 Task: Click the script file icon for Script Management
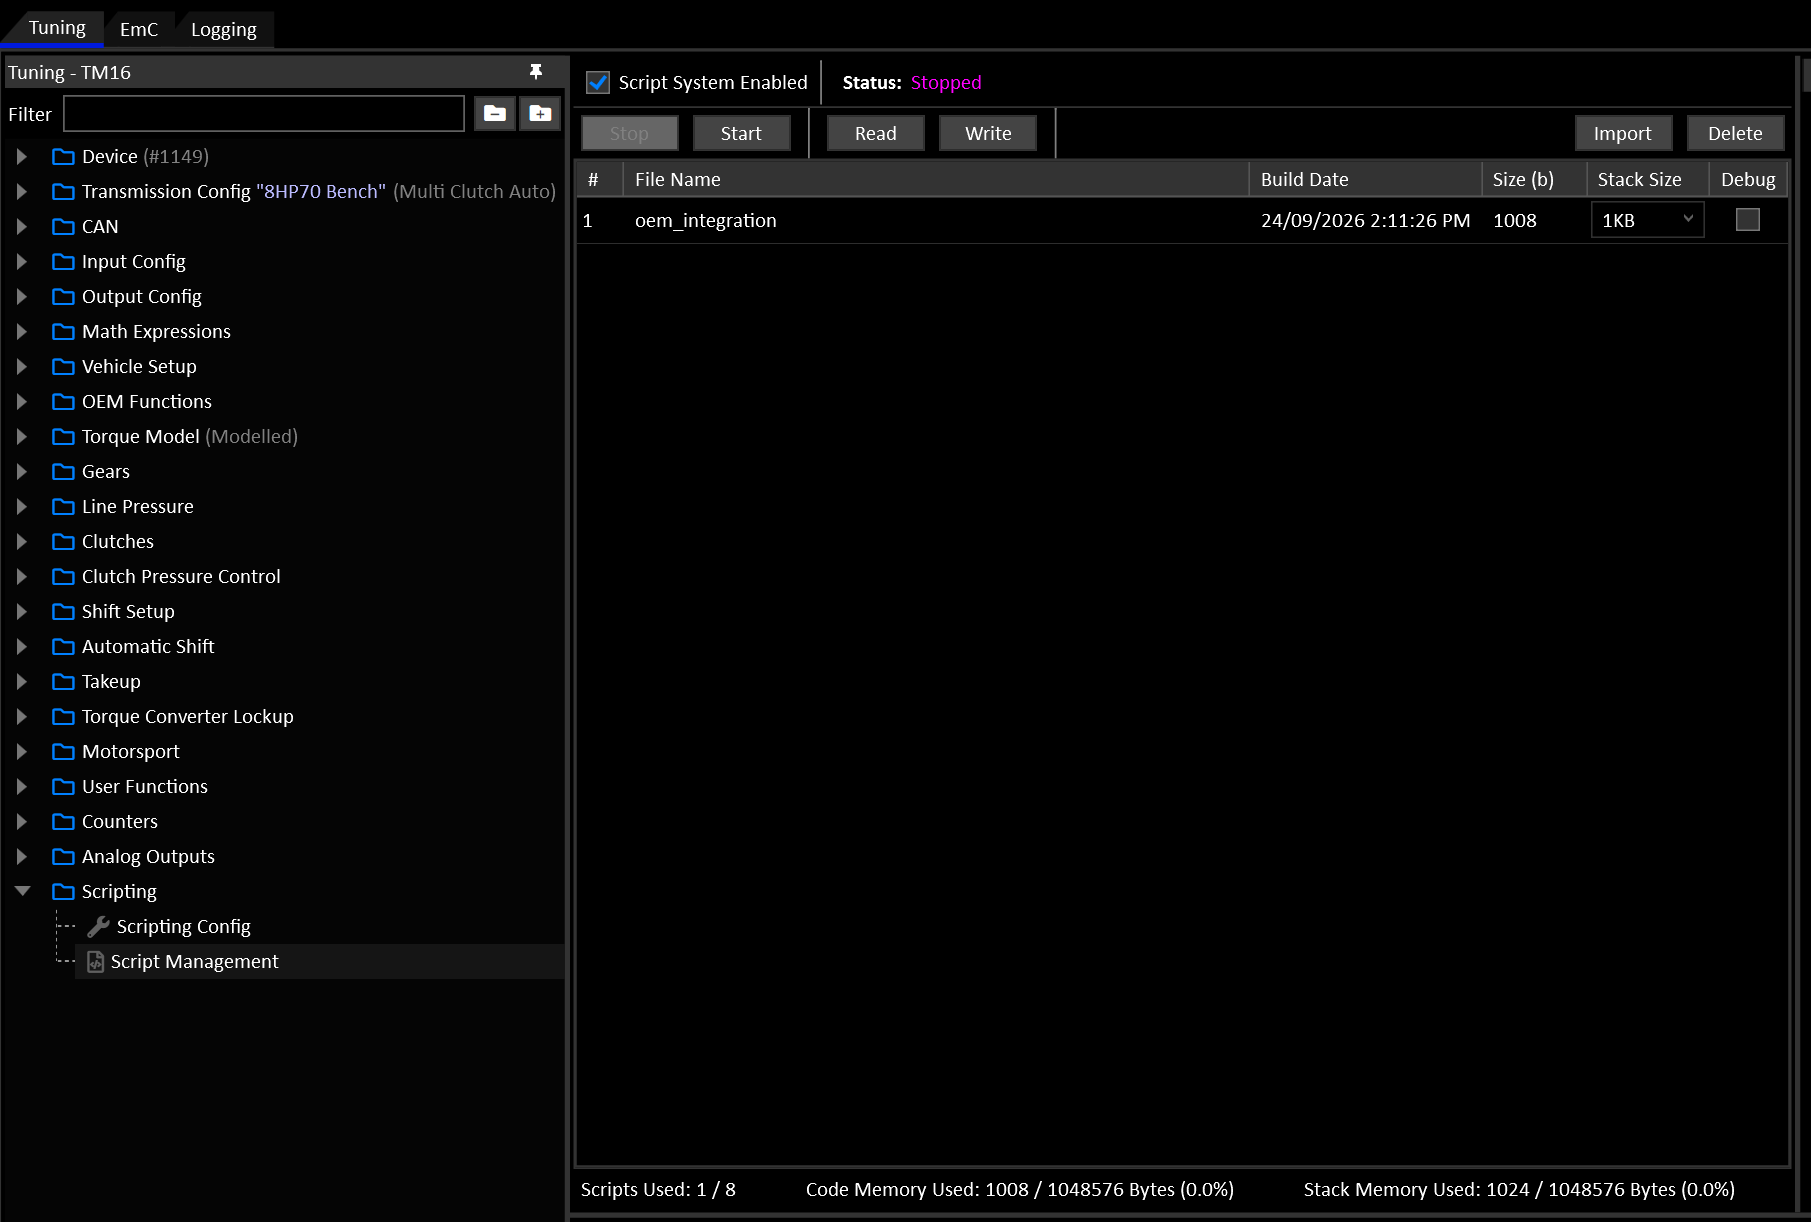(x=95, y=961)
